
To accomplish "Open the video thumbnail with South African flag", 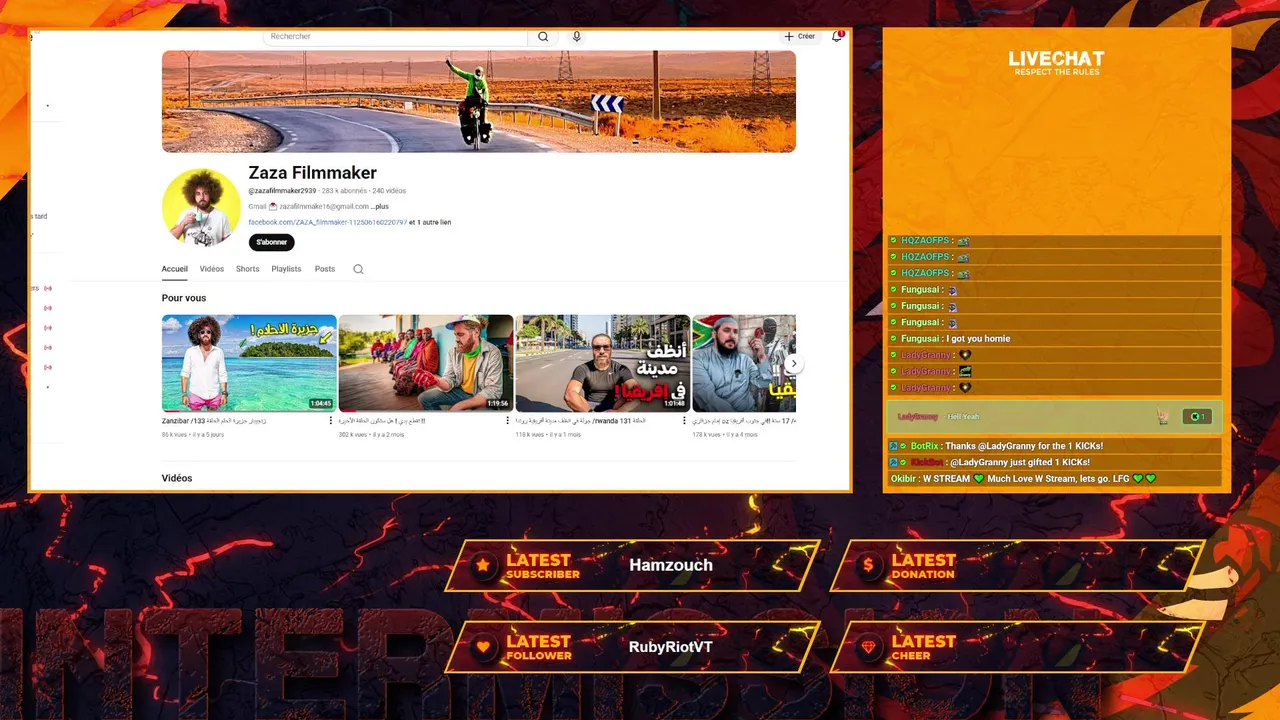I will 744,363.
